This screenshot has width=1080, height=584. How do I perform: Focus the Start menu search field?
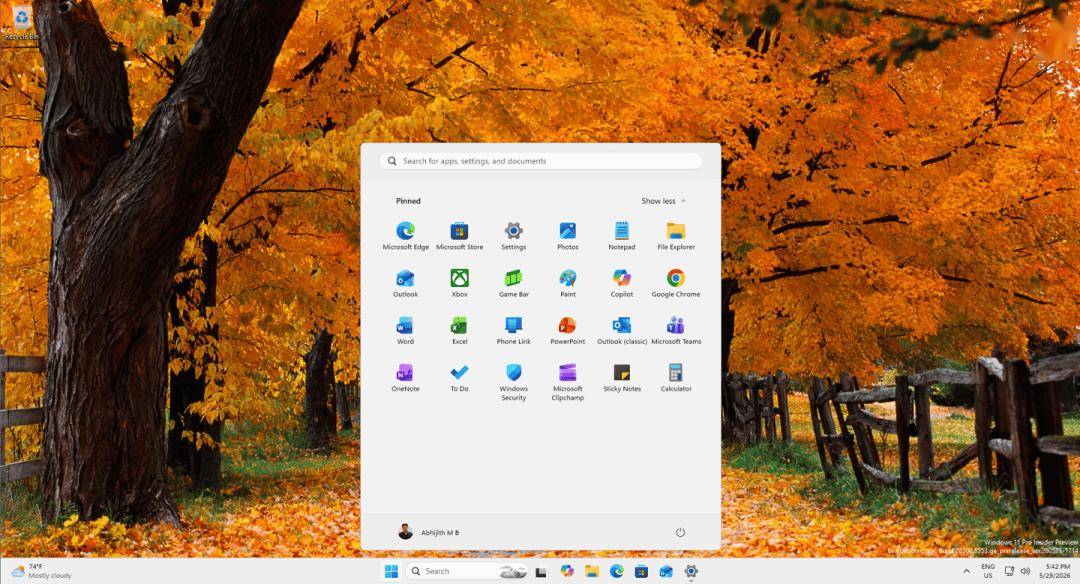click(x=541, y=161)
